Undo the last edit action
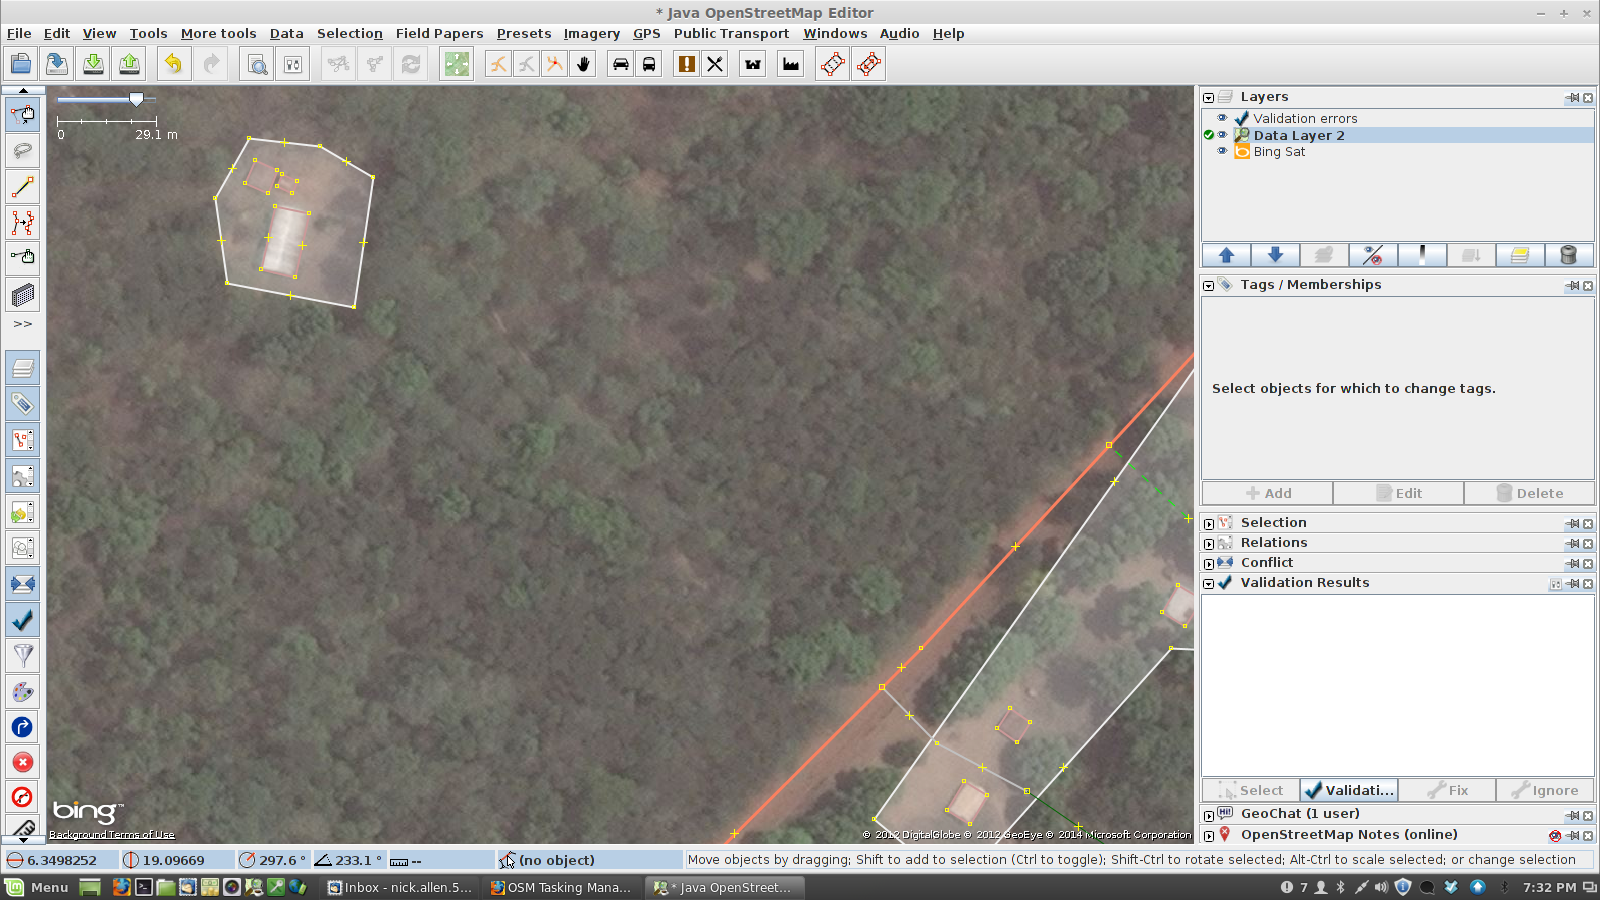This screenshot has width=1600, height=900. (x=173, y=64)
